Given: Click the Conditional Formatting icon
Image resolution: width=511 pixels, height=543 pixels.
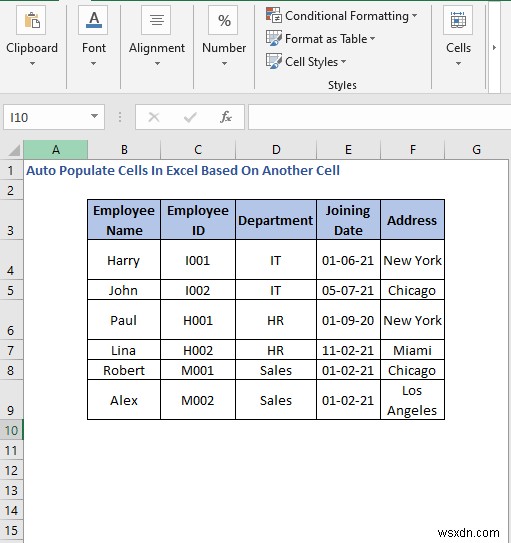Looking at the screenshot, I should coord(274,15).
